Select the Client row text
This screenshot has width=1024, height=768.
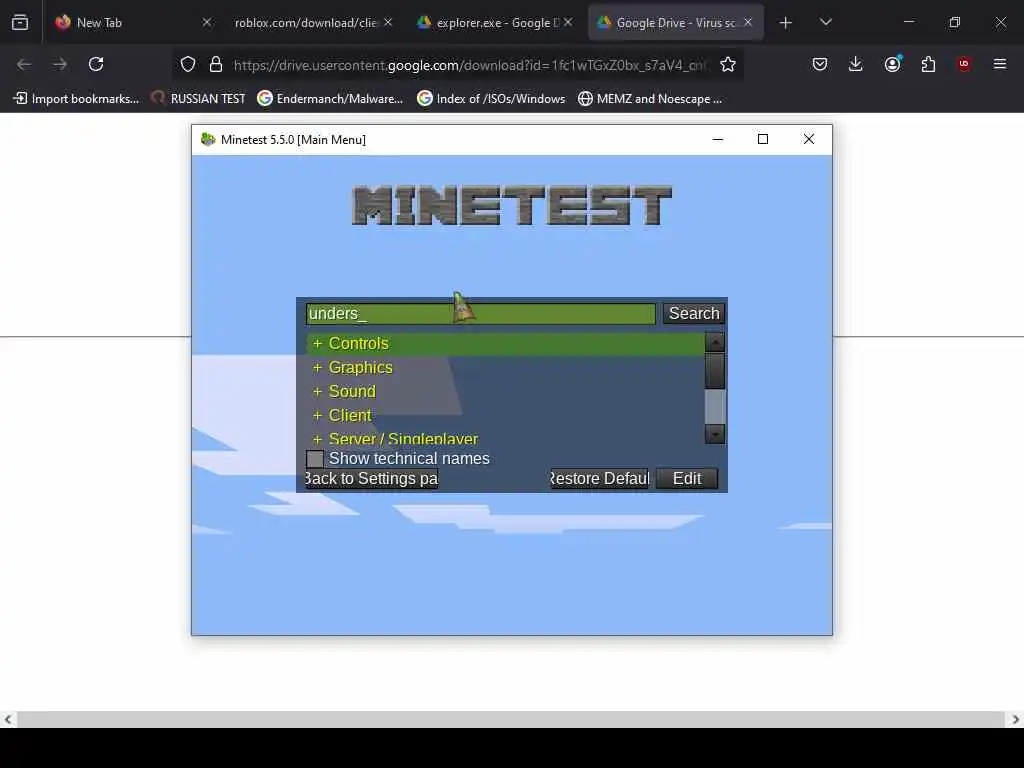point(350,415)
